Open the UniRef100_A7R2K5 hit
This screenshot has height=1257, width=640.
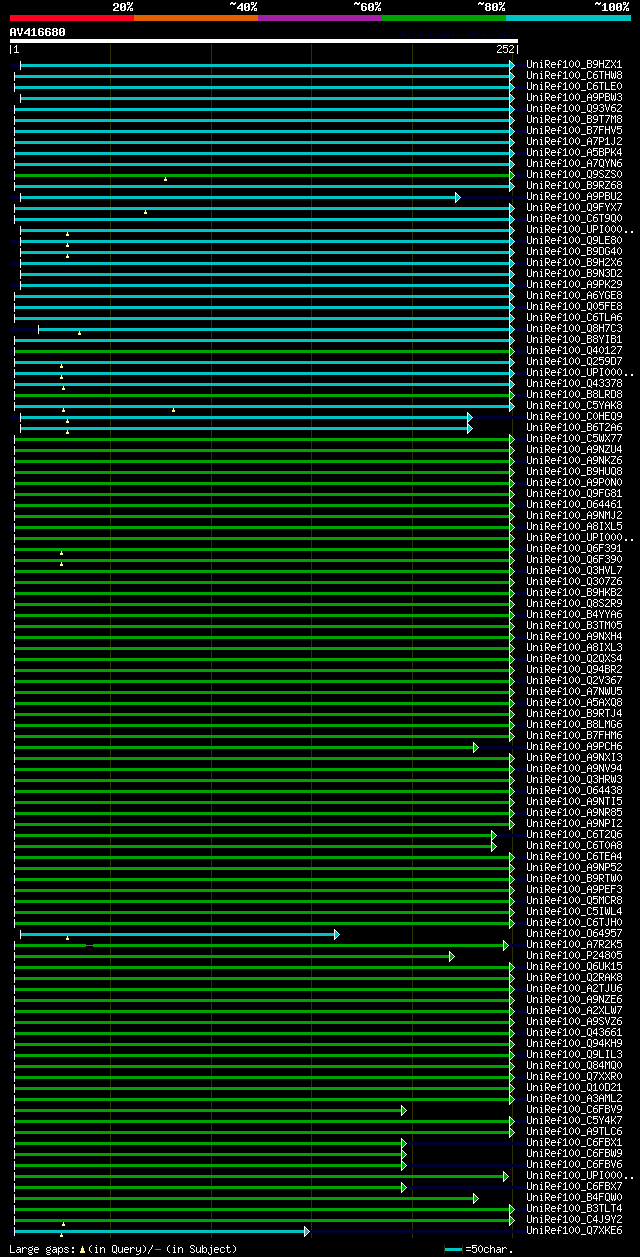574,945
